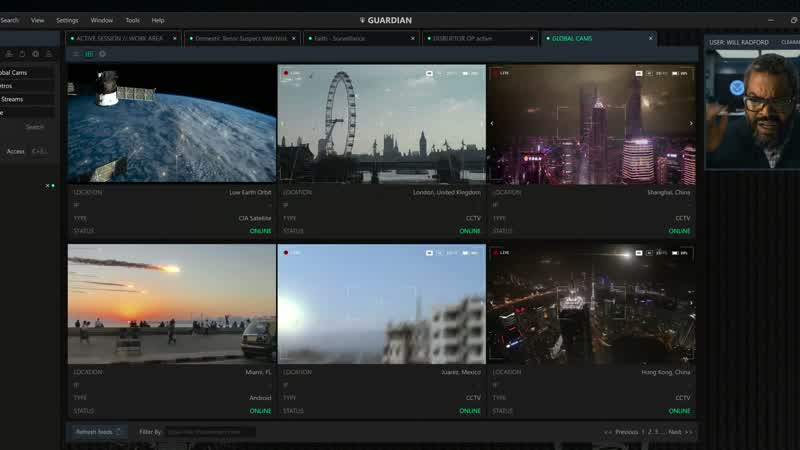Click next arrow on Shanghai feed
Viewport: 800px width, 450px height.
pos(691,123)
